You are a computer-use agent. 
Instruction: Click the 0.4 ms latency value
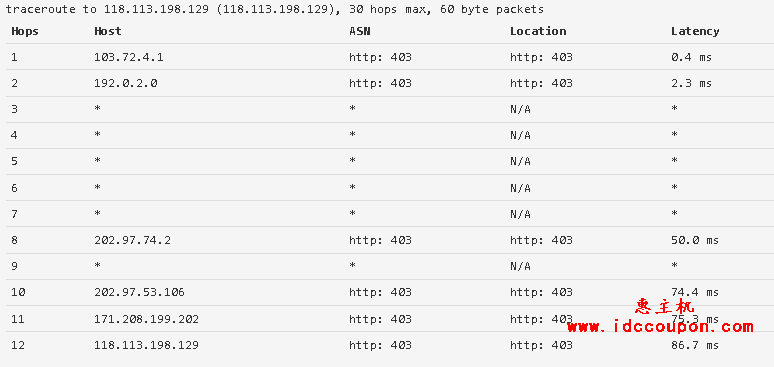tap(691, 57)
